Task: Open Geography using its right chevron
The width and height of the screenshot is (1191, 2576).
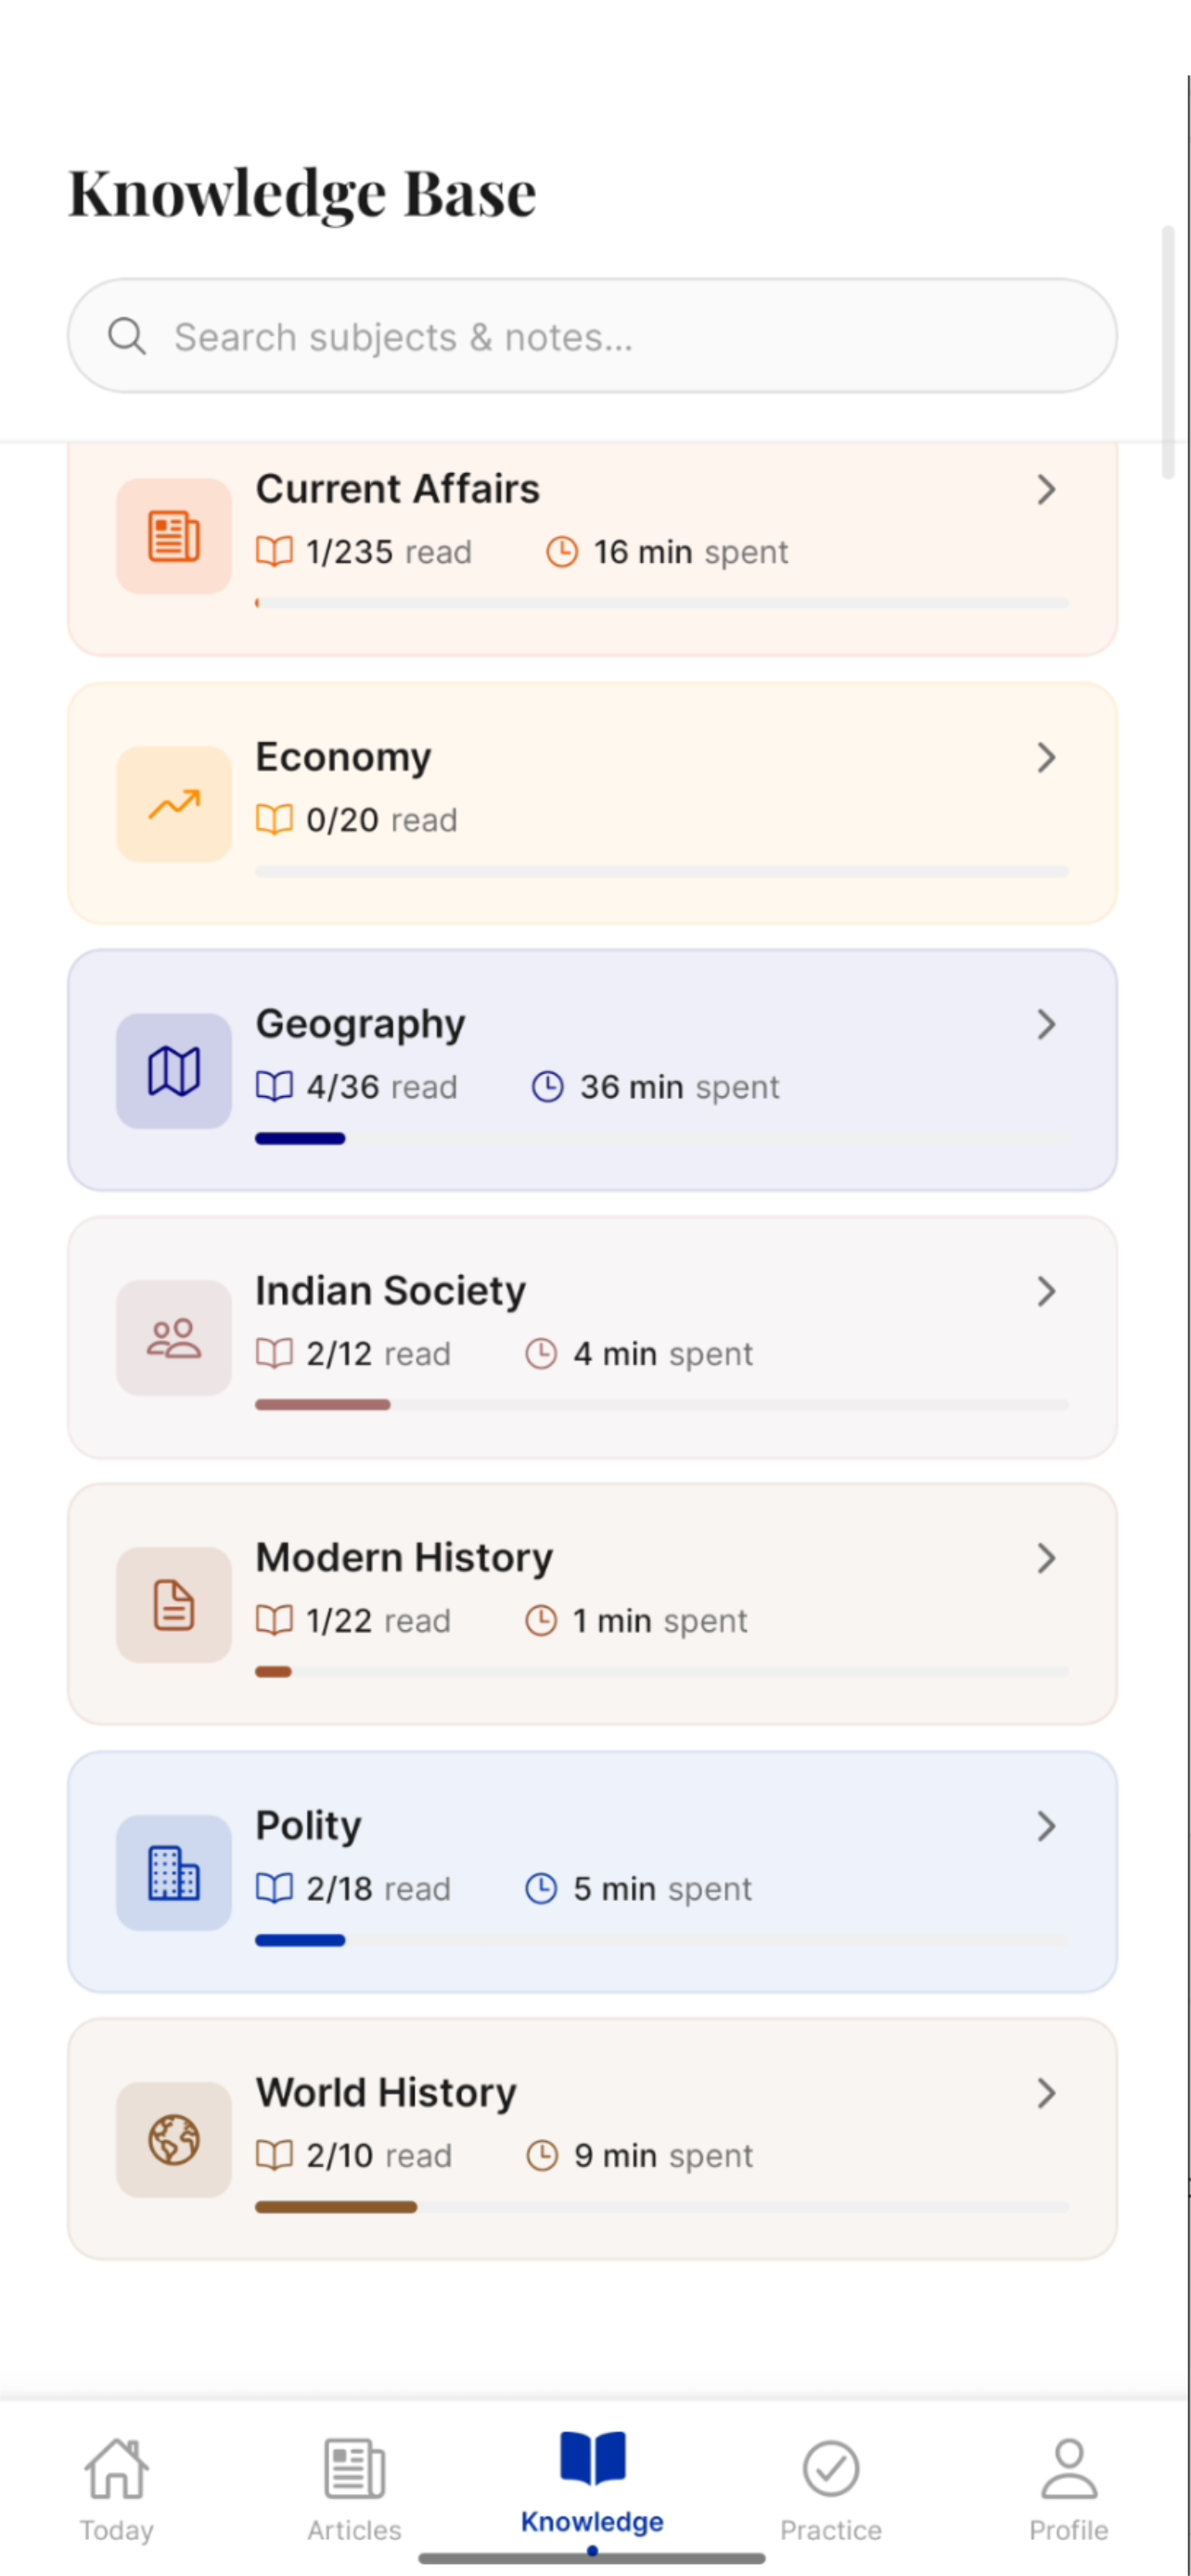Action: [x=1046, y=1025]
